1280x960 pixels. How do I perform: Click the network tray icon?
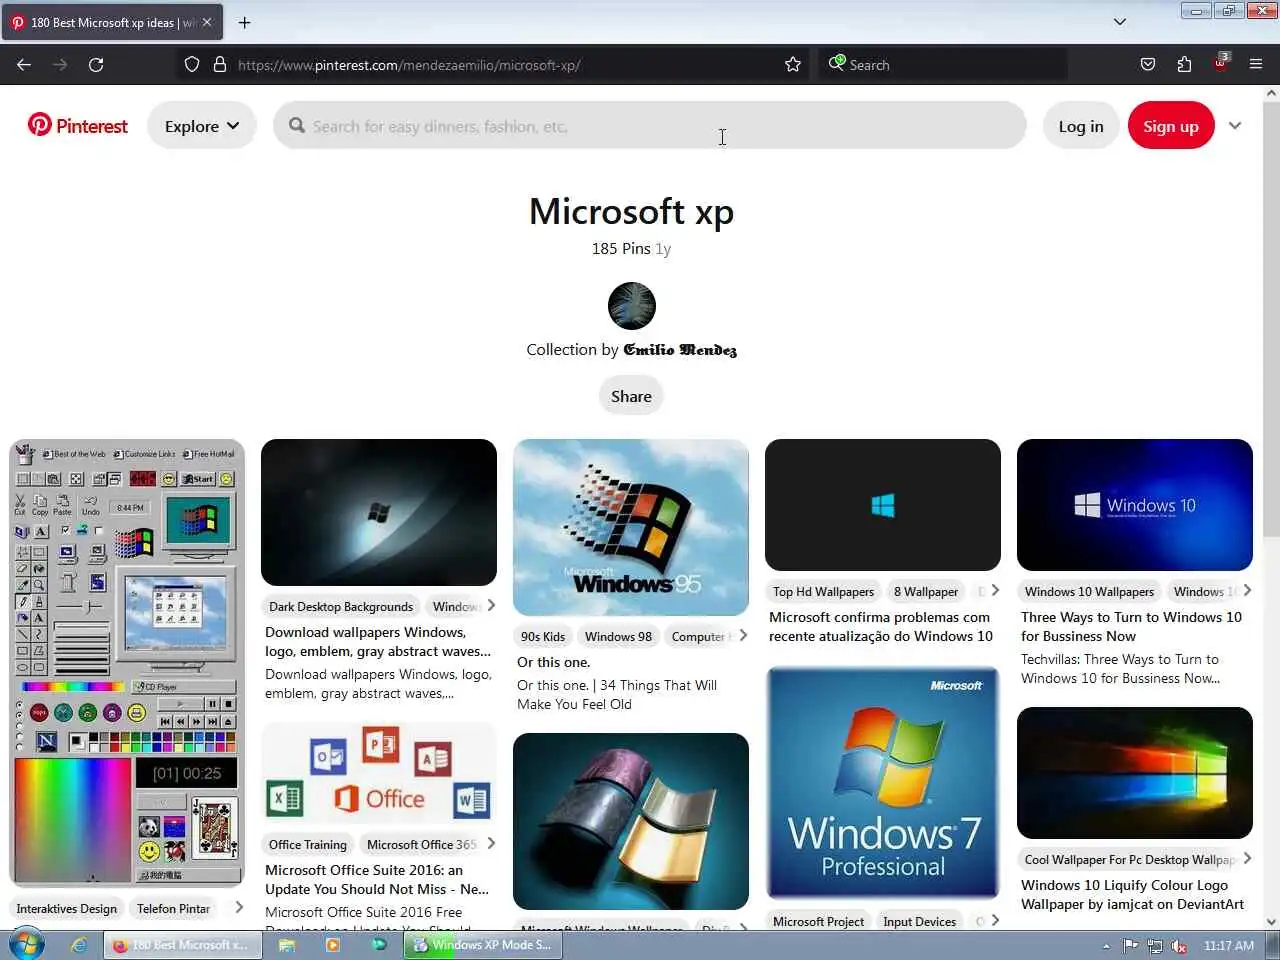click(1155, 946)
